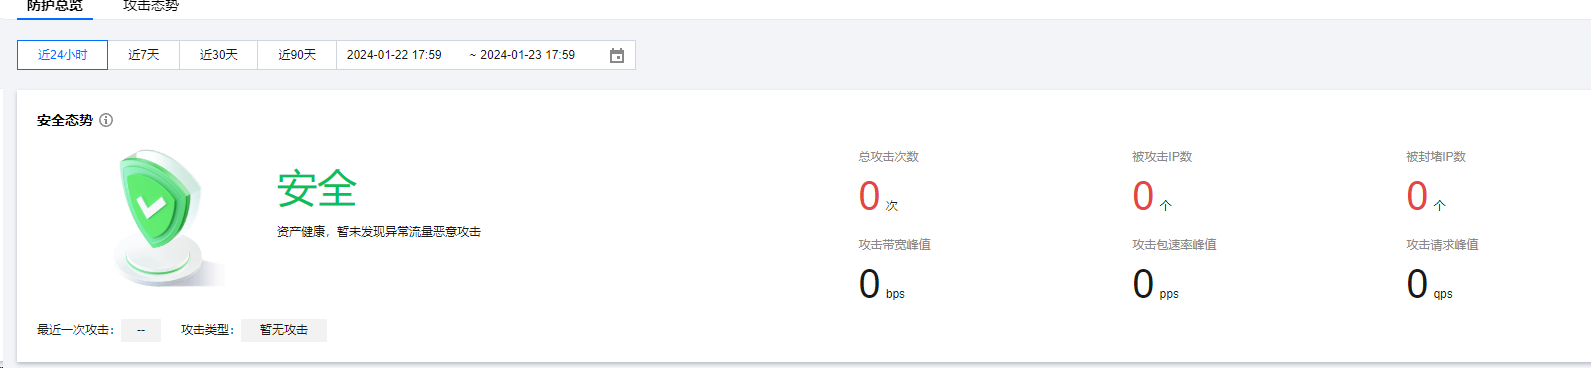The image size is (1591, 368).
Task: Click the start date field 2024-01-22 17:59
Action: pos(394,55)
